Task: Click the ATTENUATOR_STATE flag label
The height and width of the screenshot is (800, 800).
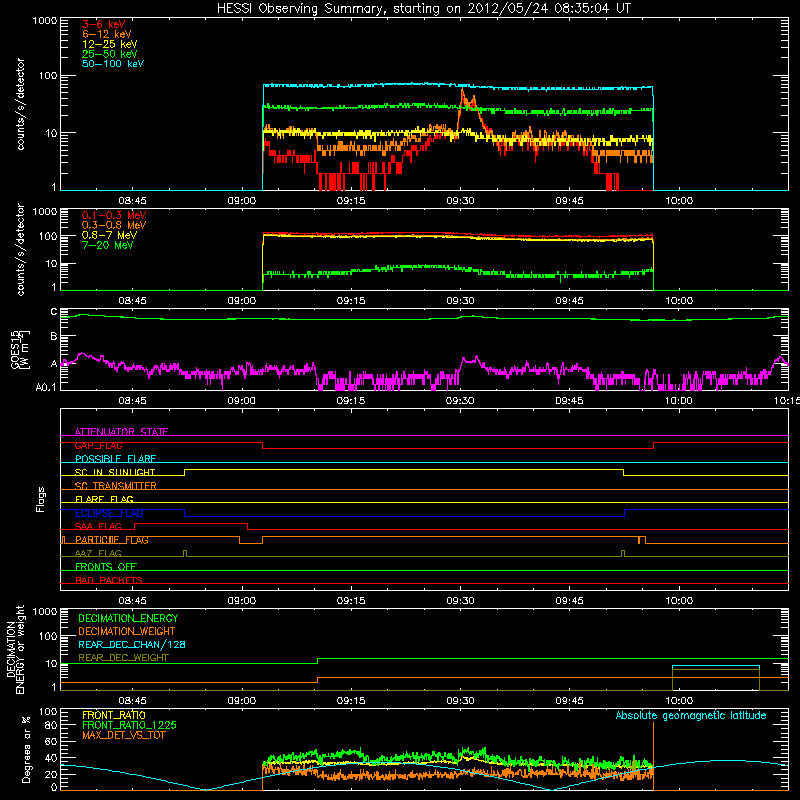Action: [x=121, y=432]
